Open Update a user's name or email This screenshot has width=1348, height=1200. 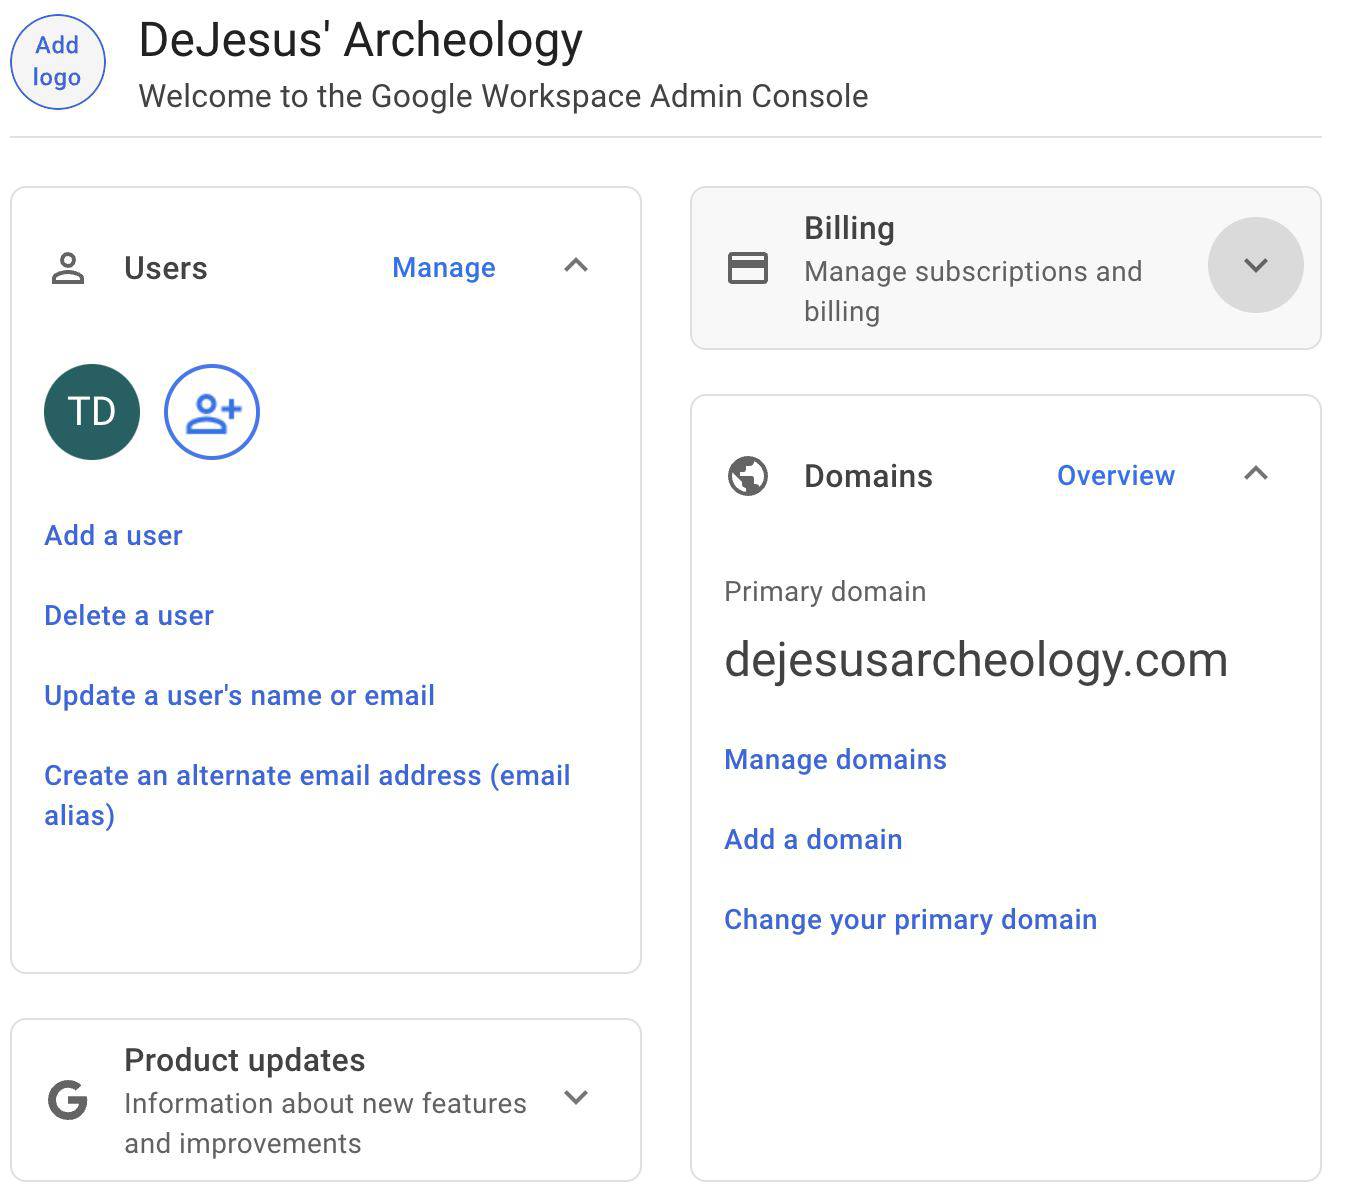pos(239,696)
